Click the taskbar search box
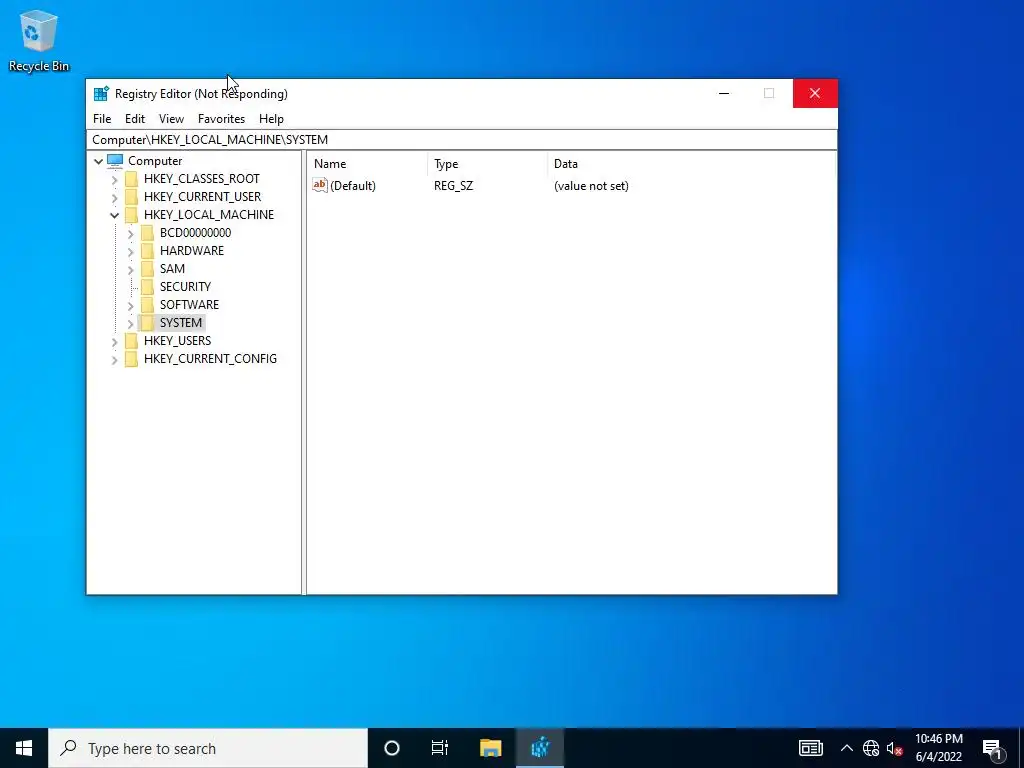Viewport: 1024px width, 768px height. point(208,748)
